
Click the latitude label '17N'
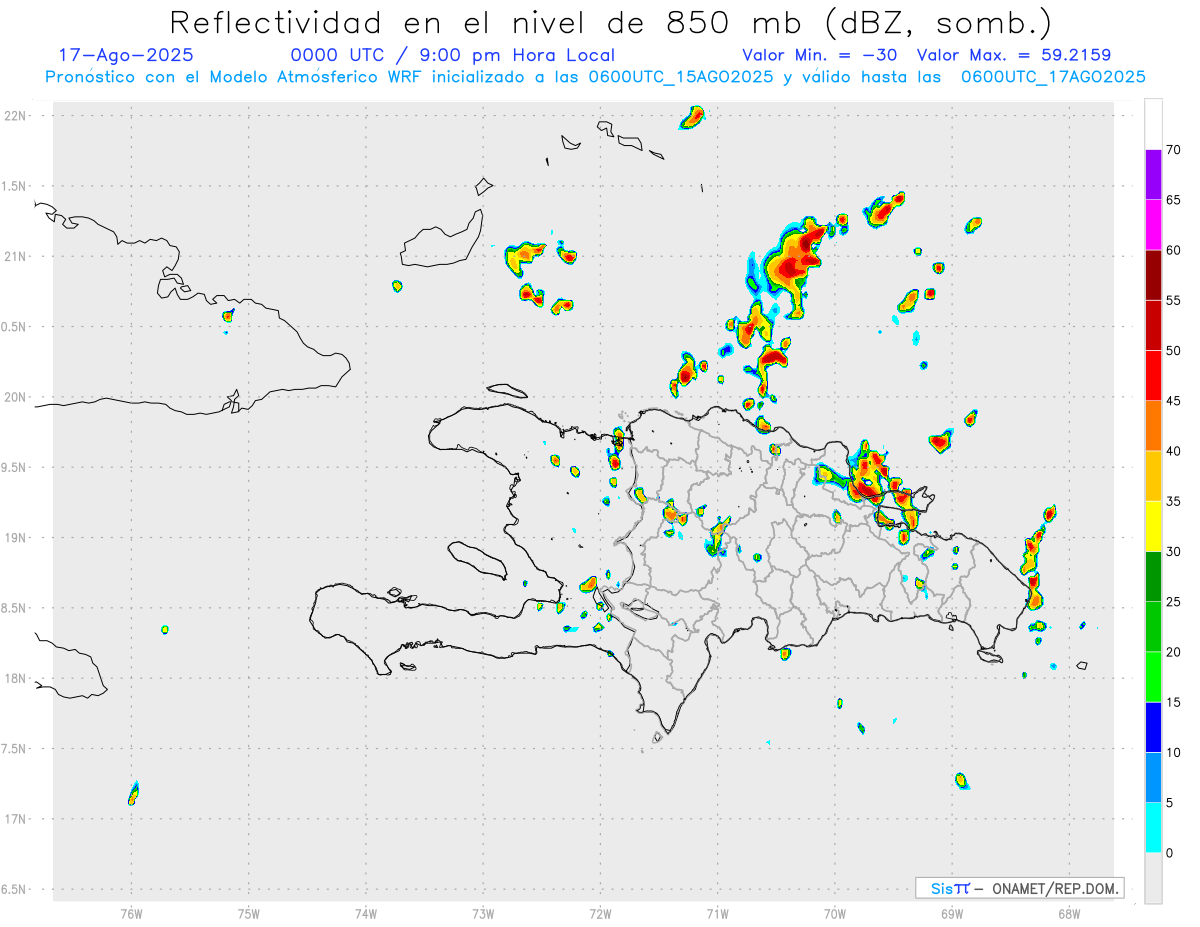[15, 819]
